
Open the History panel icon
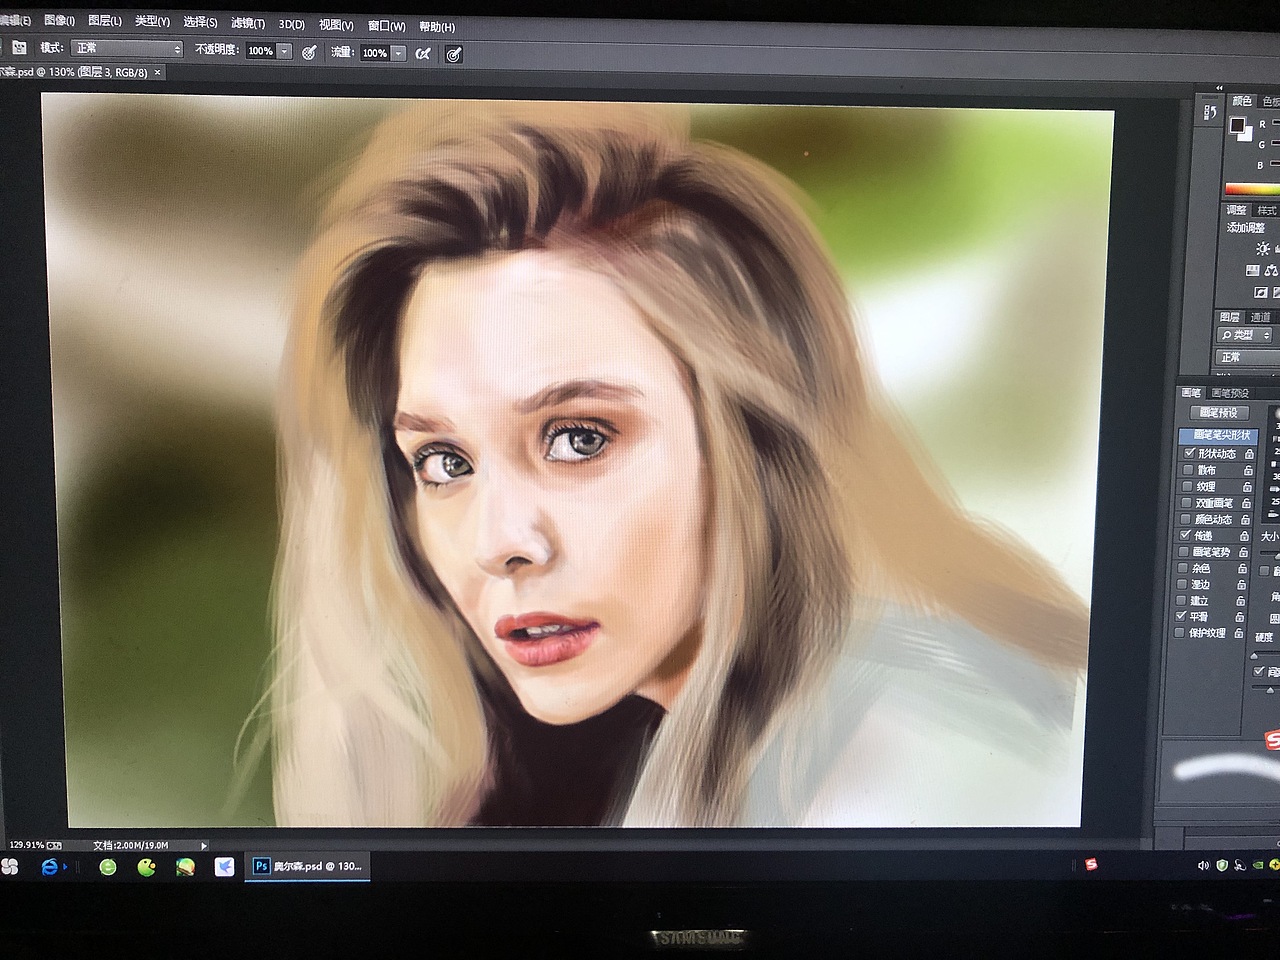[x=1210, y=113]
